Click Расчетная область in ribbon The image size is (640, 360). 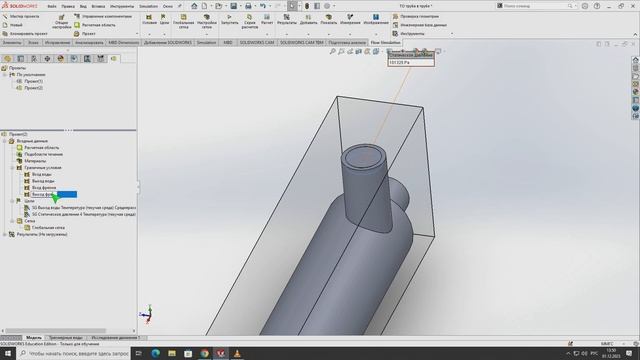click(95, 25)
